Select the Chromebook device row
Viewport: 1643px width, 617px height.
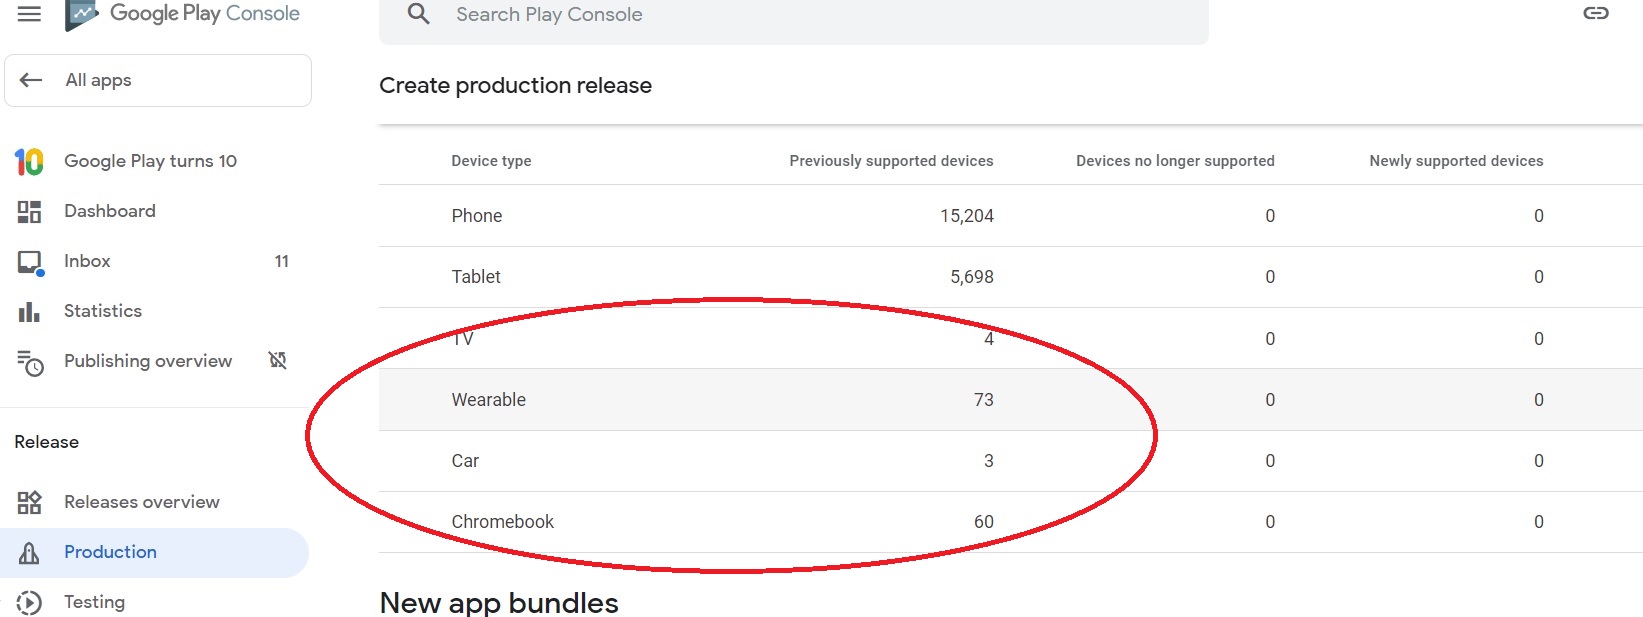[503, 522]
